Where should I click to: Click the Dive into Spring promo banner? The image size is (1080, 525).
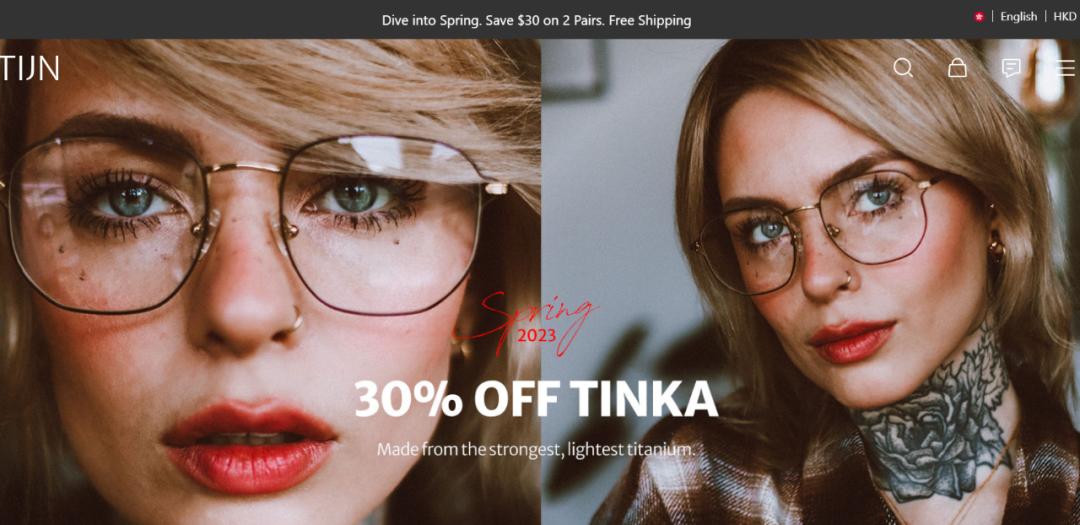point(537,20)
